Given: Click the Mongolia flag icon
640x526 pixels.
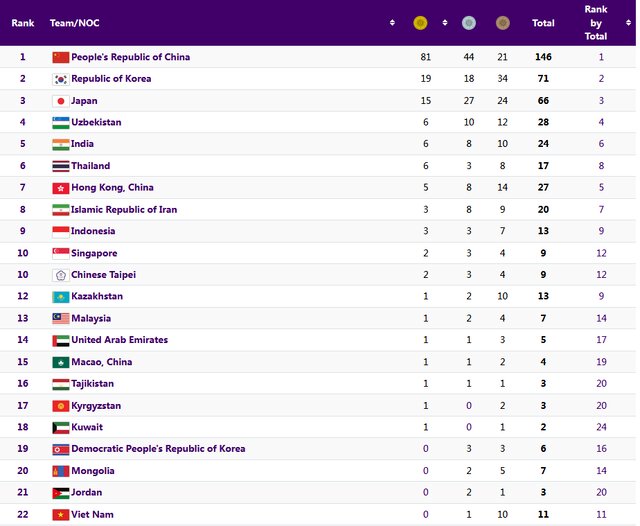Looking at the screenshot, I should pyautogui.click(x=60, y=471).
